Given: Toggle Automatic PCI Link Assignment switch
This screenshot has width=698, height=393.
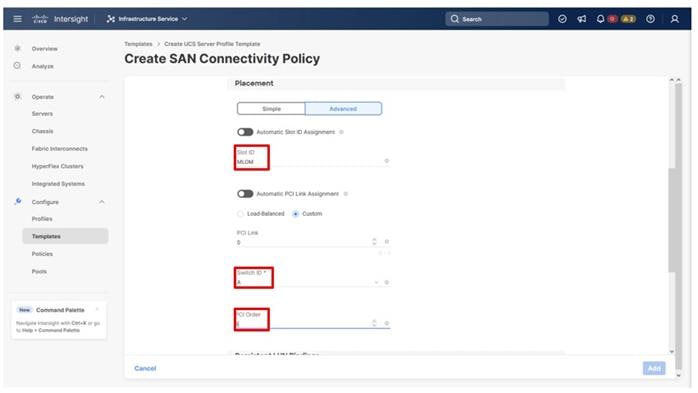Looking at the screenshot, I should [x=245, y=194].
